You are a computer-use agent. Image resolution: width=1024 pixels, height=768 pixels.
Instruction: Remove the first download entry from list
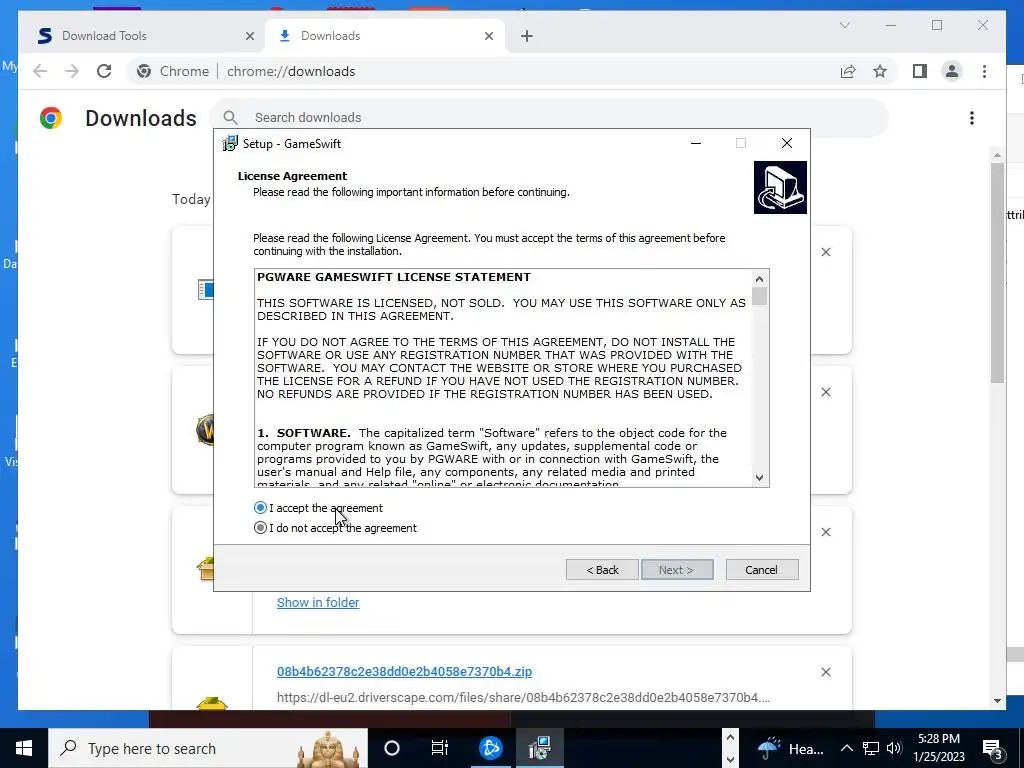click(825, 252)
